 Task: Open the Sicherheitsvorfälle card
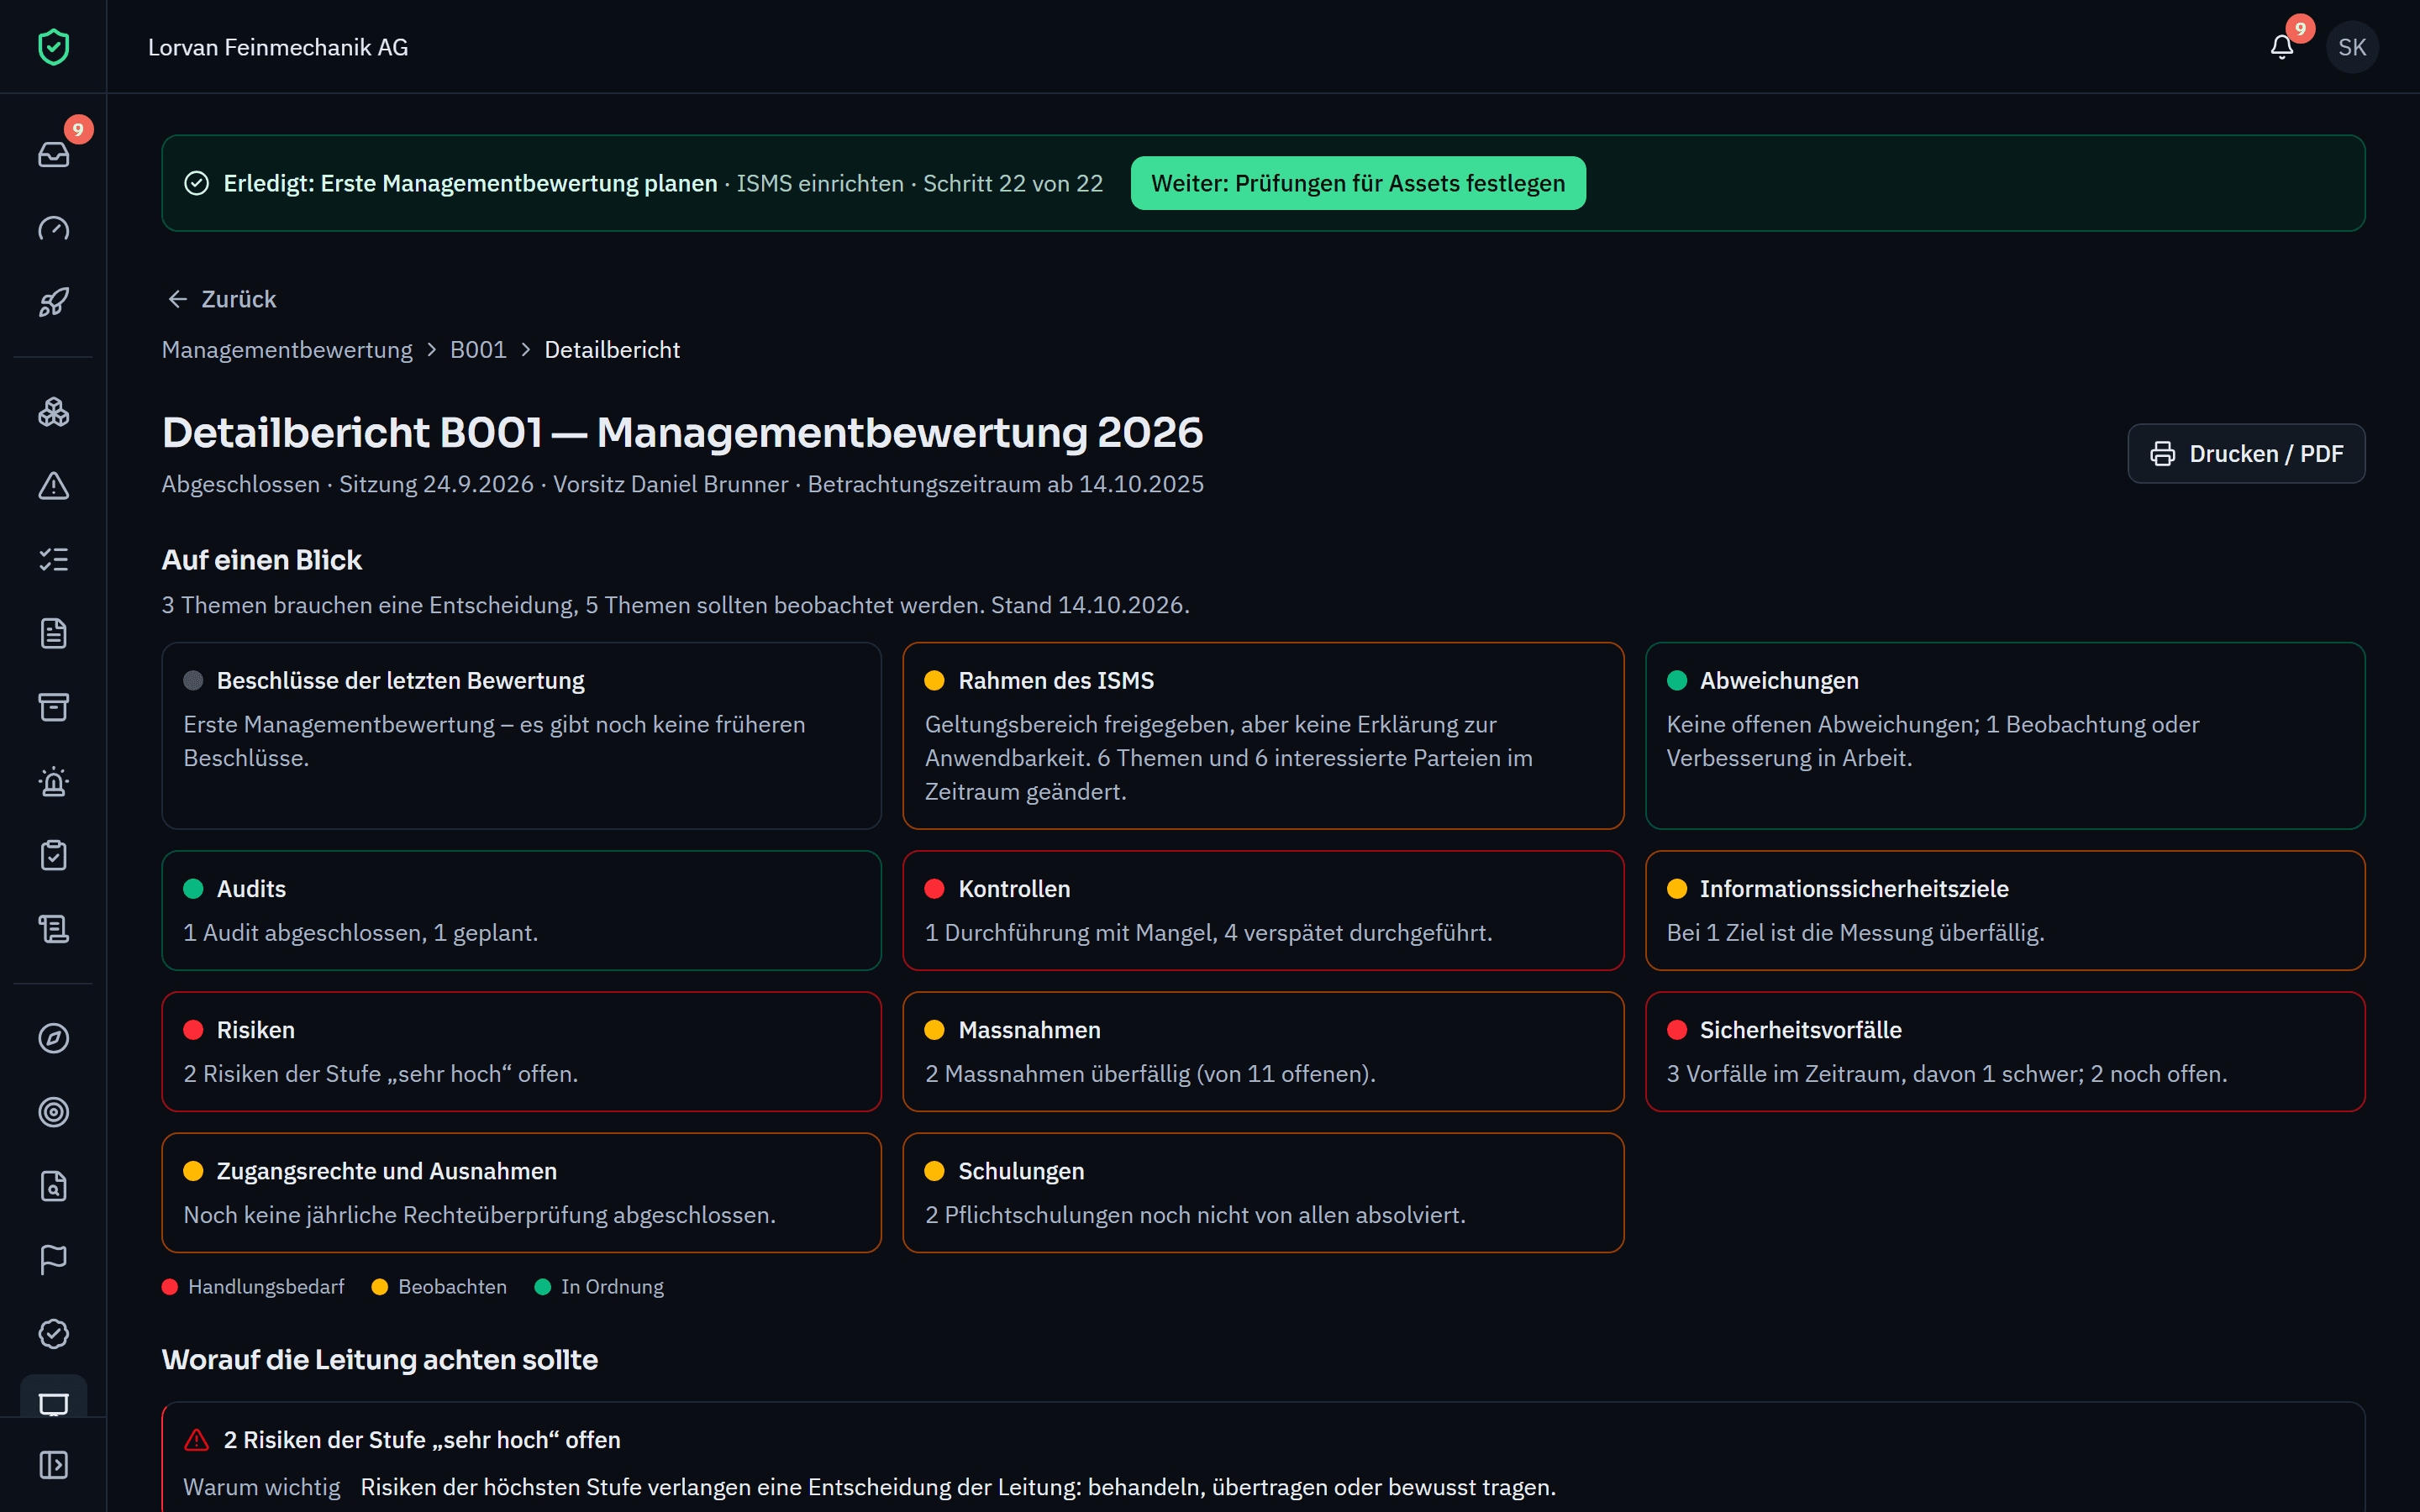coord(2004,1051)
